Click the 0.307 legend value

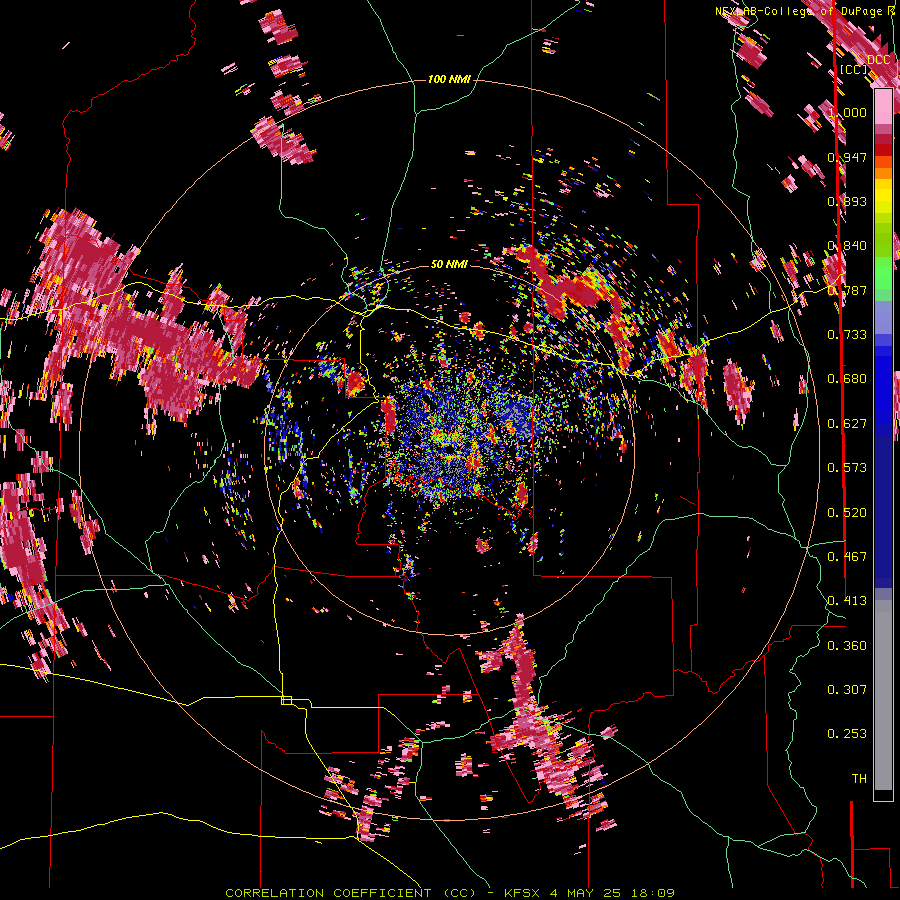coord(847,690)
